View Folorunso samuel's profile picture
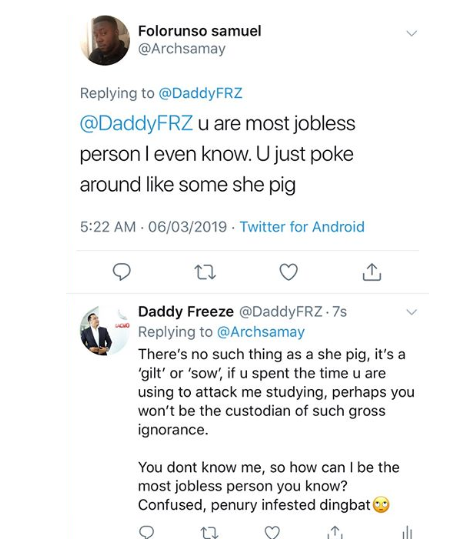450x539 pixels. pyautogui.click(x=105, y=40)
